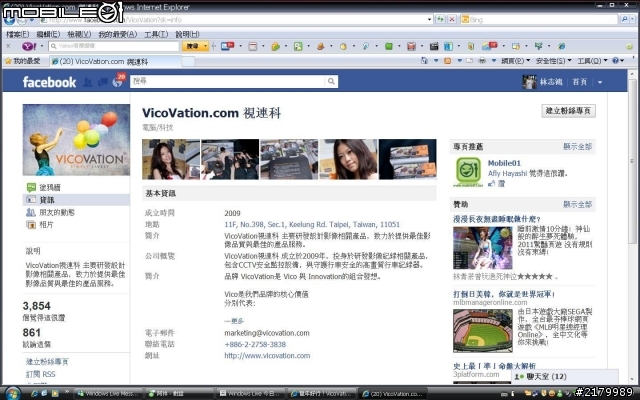Expand the Facebook account arrow next to 首頁
This screenshot has width=640, height=400.
coord(600,82)
